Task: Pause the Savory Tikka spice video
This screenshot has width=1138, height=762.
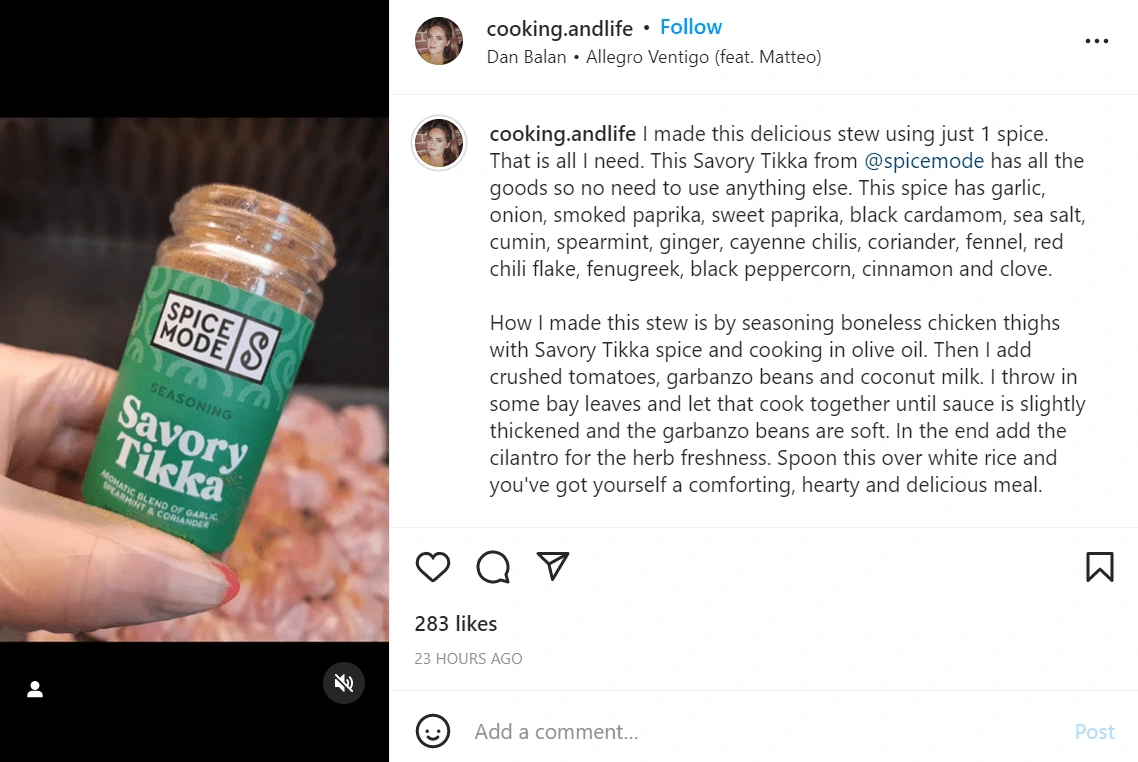Action: pyautogui.click(x=194, y=380)
